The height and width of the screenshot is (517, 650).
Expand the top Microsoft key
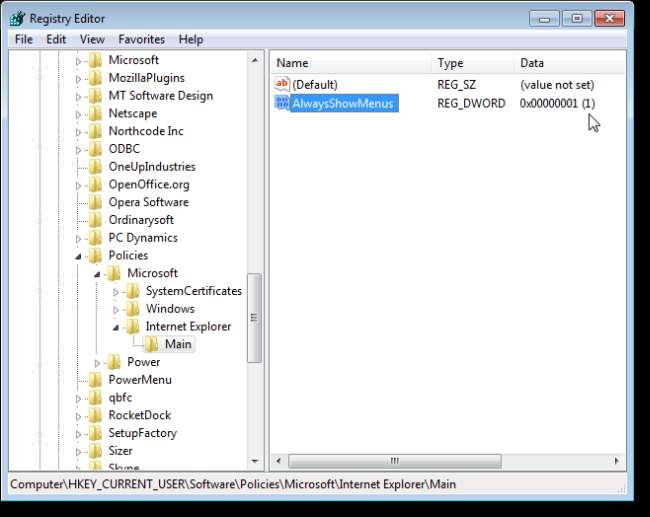click(78, 61)
